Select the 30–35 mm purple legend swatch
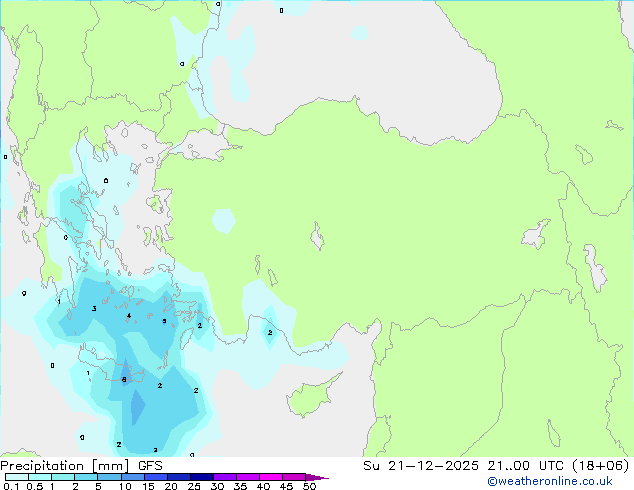634x490 pixels. [x=225, y=477]
